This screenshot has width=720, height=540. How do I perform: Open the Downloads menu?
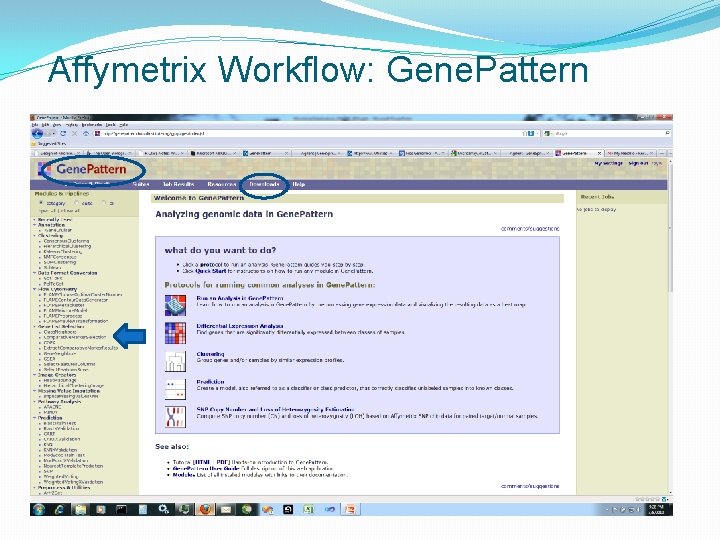click(264, 184)
